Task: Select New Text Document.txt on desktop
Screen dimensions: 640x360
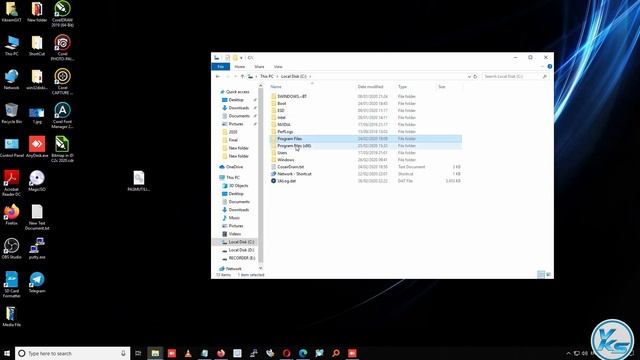Action: [37, 217]
